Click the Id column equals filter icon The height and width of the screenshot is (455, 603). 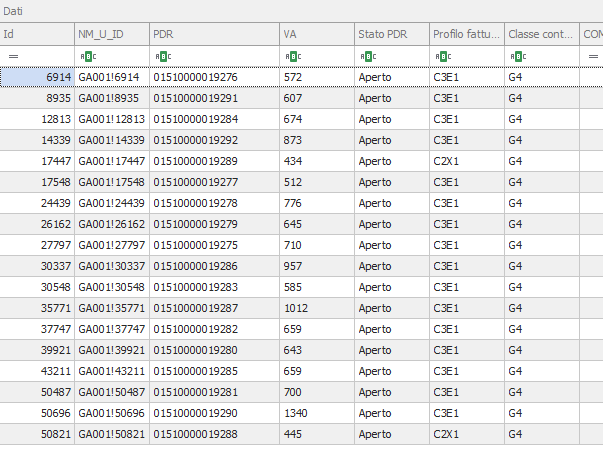[x=13, y=57]
